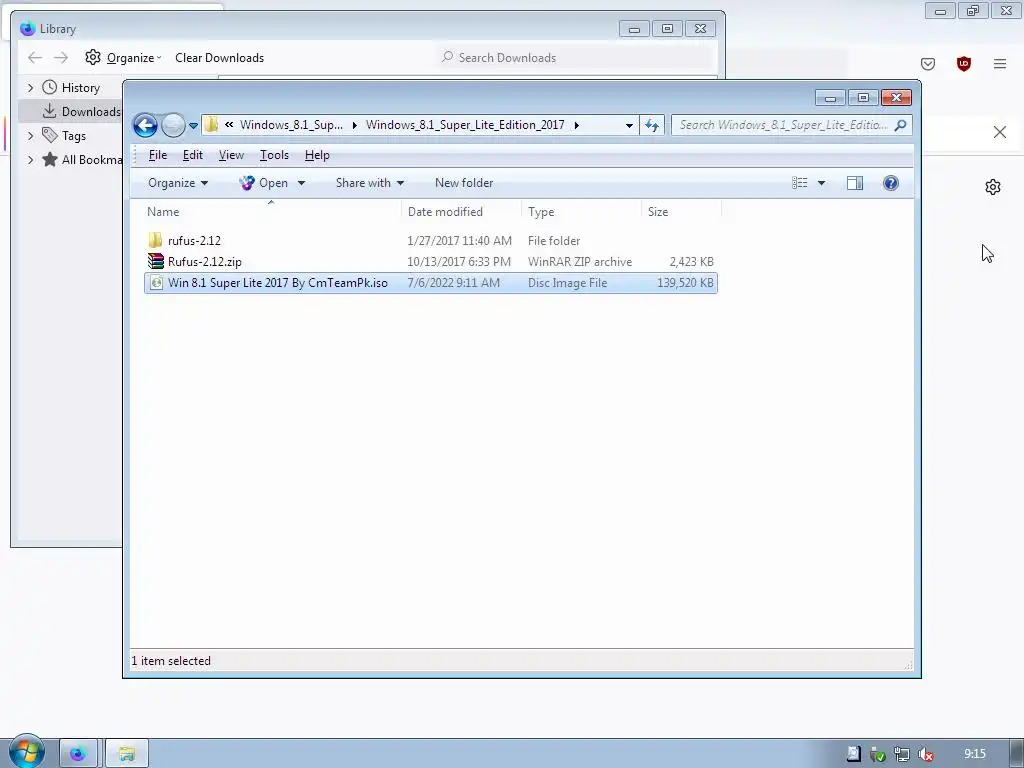Image resolution: width=1024 pixels, height=768 pixels.
Task: Switch to Windows Explorer taskbar button
Action: click(x=127, y=754)
